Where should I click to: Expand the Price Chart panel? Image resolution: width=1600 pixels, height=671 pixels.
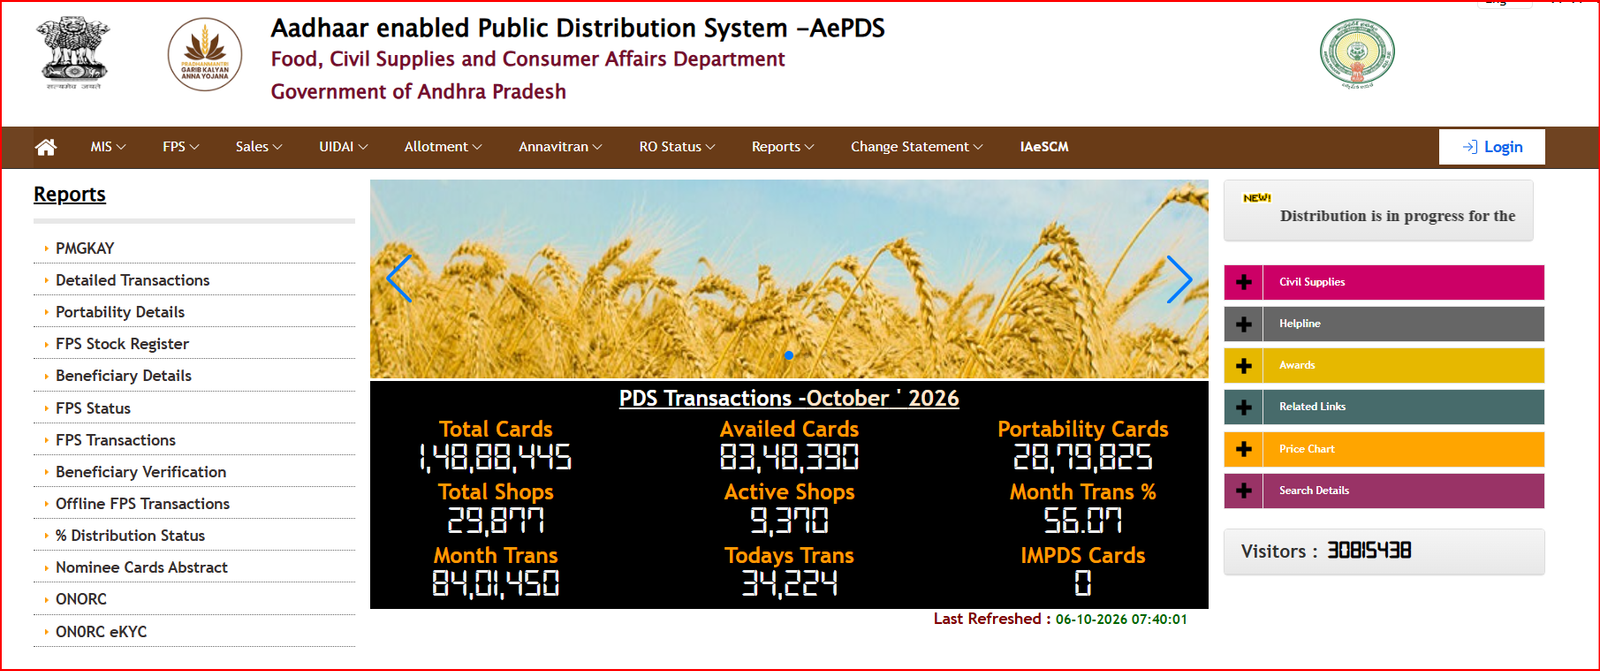click(1384, 449)
